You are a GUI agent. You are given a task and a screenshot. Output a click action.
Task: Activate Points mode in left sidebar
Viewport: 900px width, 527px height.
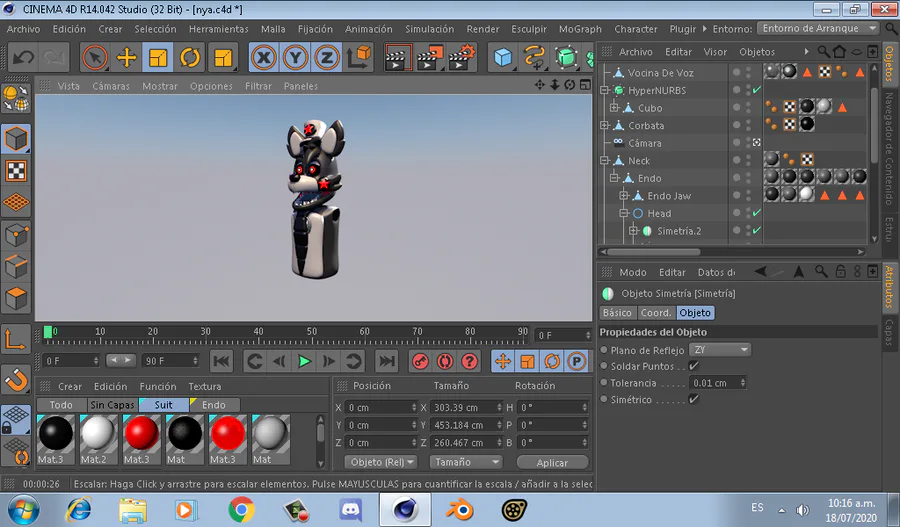pos(15,235)
